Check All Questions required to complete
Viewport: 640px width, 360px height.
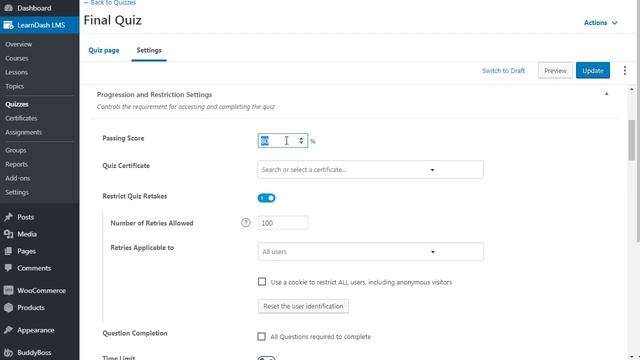coord(262,336)
